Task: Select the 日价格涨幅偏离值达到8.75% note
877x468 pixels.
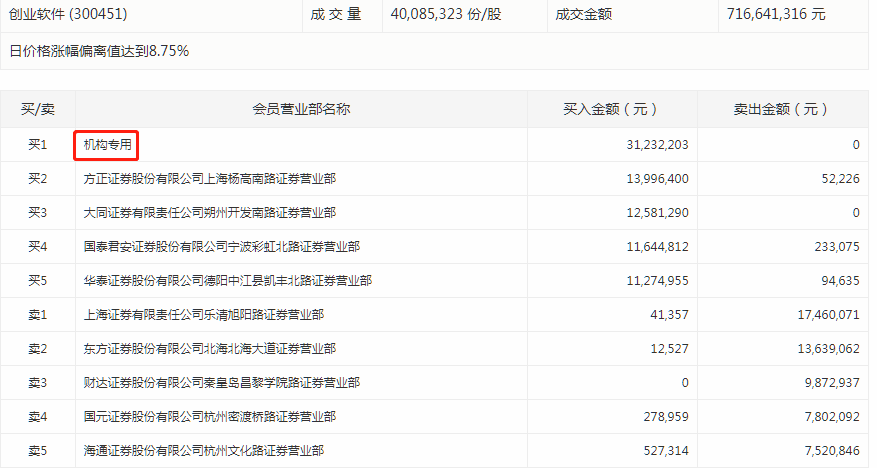Action: (x=99, y=51)
